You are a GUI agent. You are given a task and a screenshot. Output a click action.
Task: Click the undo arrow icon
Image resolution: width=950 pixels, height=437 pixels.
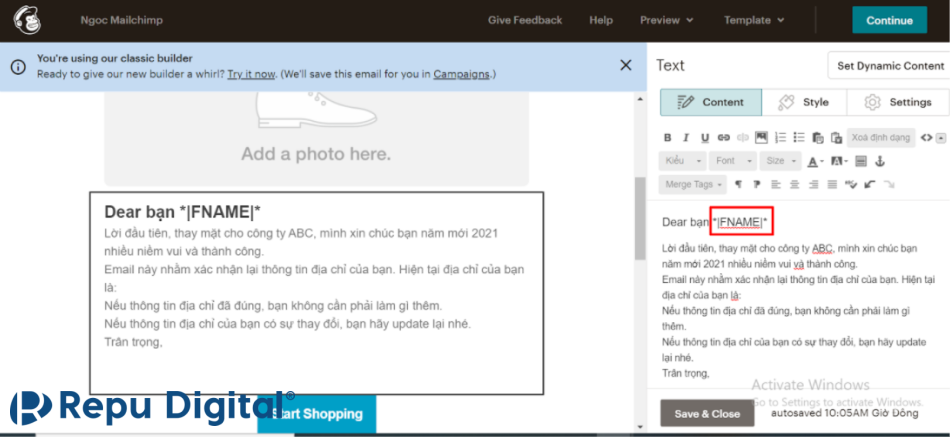point(870,185)
